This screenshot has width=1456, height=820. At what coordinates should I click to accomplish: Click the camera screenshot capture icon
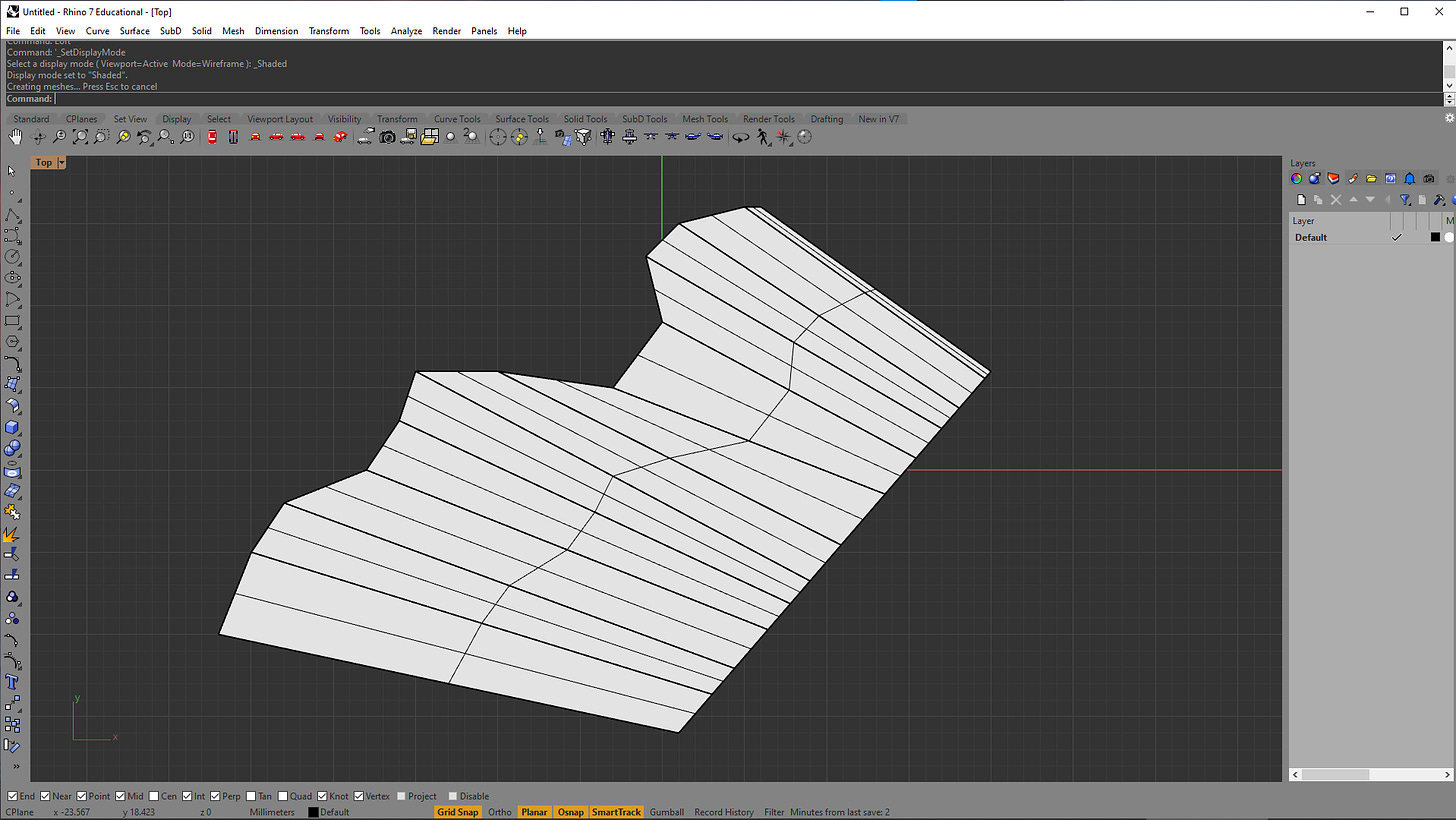[x=387, y=137]
